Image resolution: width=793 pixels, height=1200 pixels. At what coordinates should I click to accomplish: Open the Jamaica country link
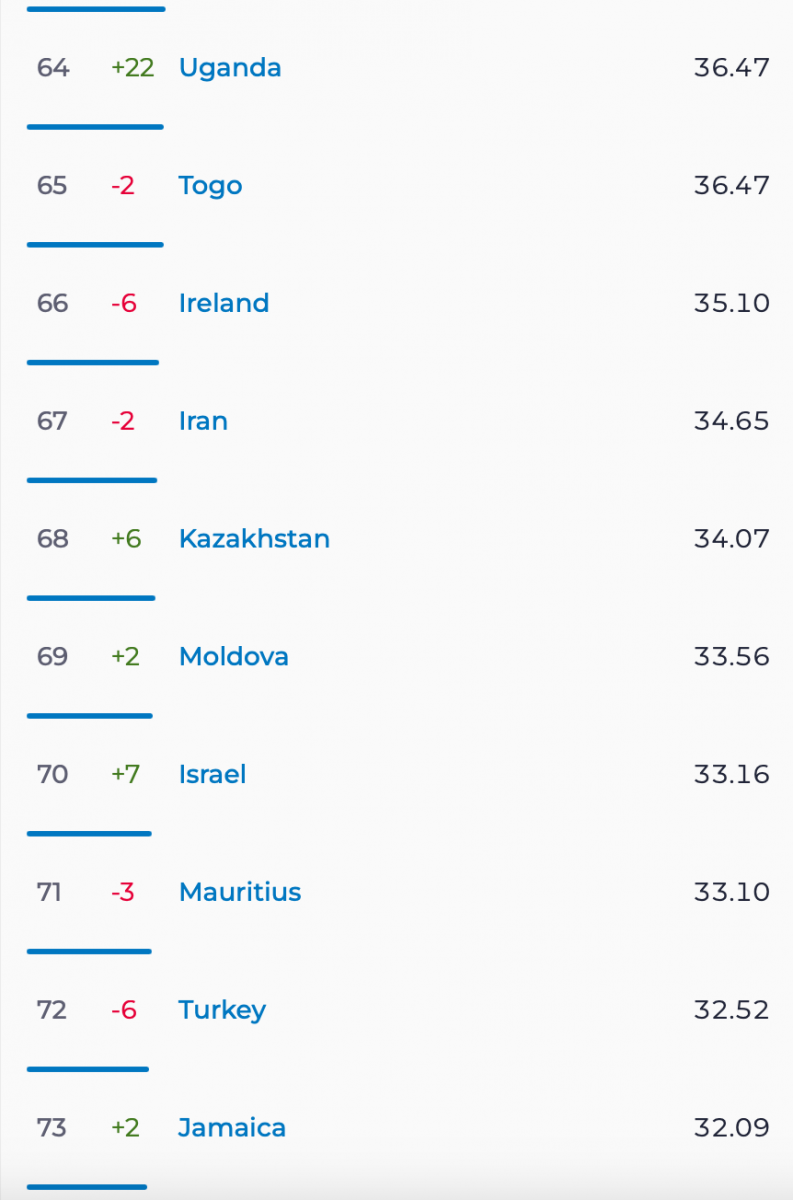[x=232, y=1128]
